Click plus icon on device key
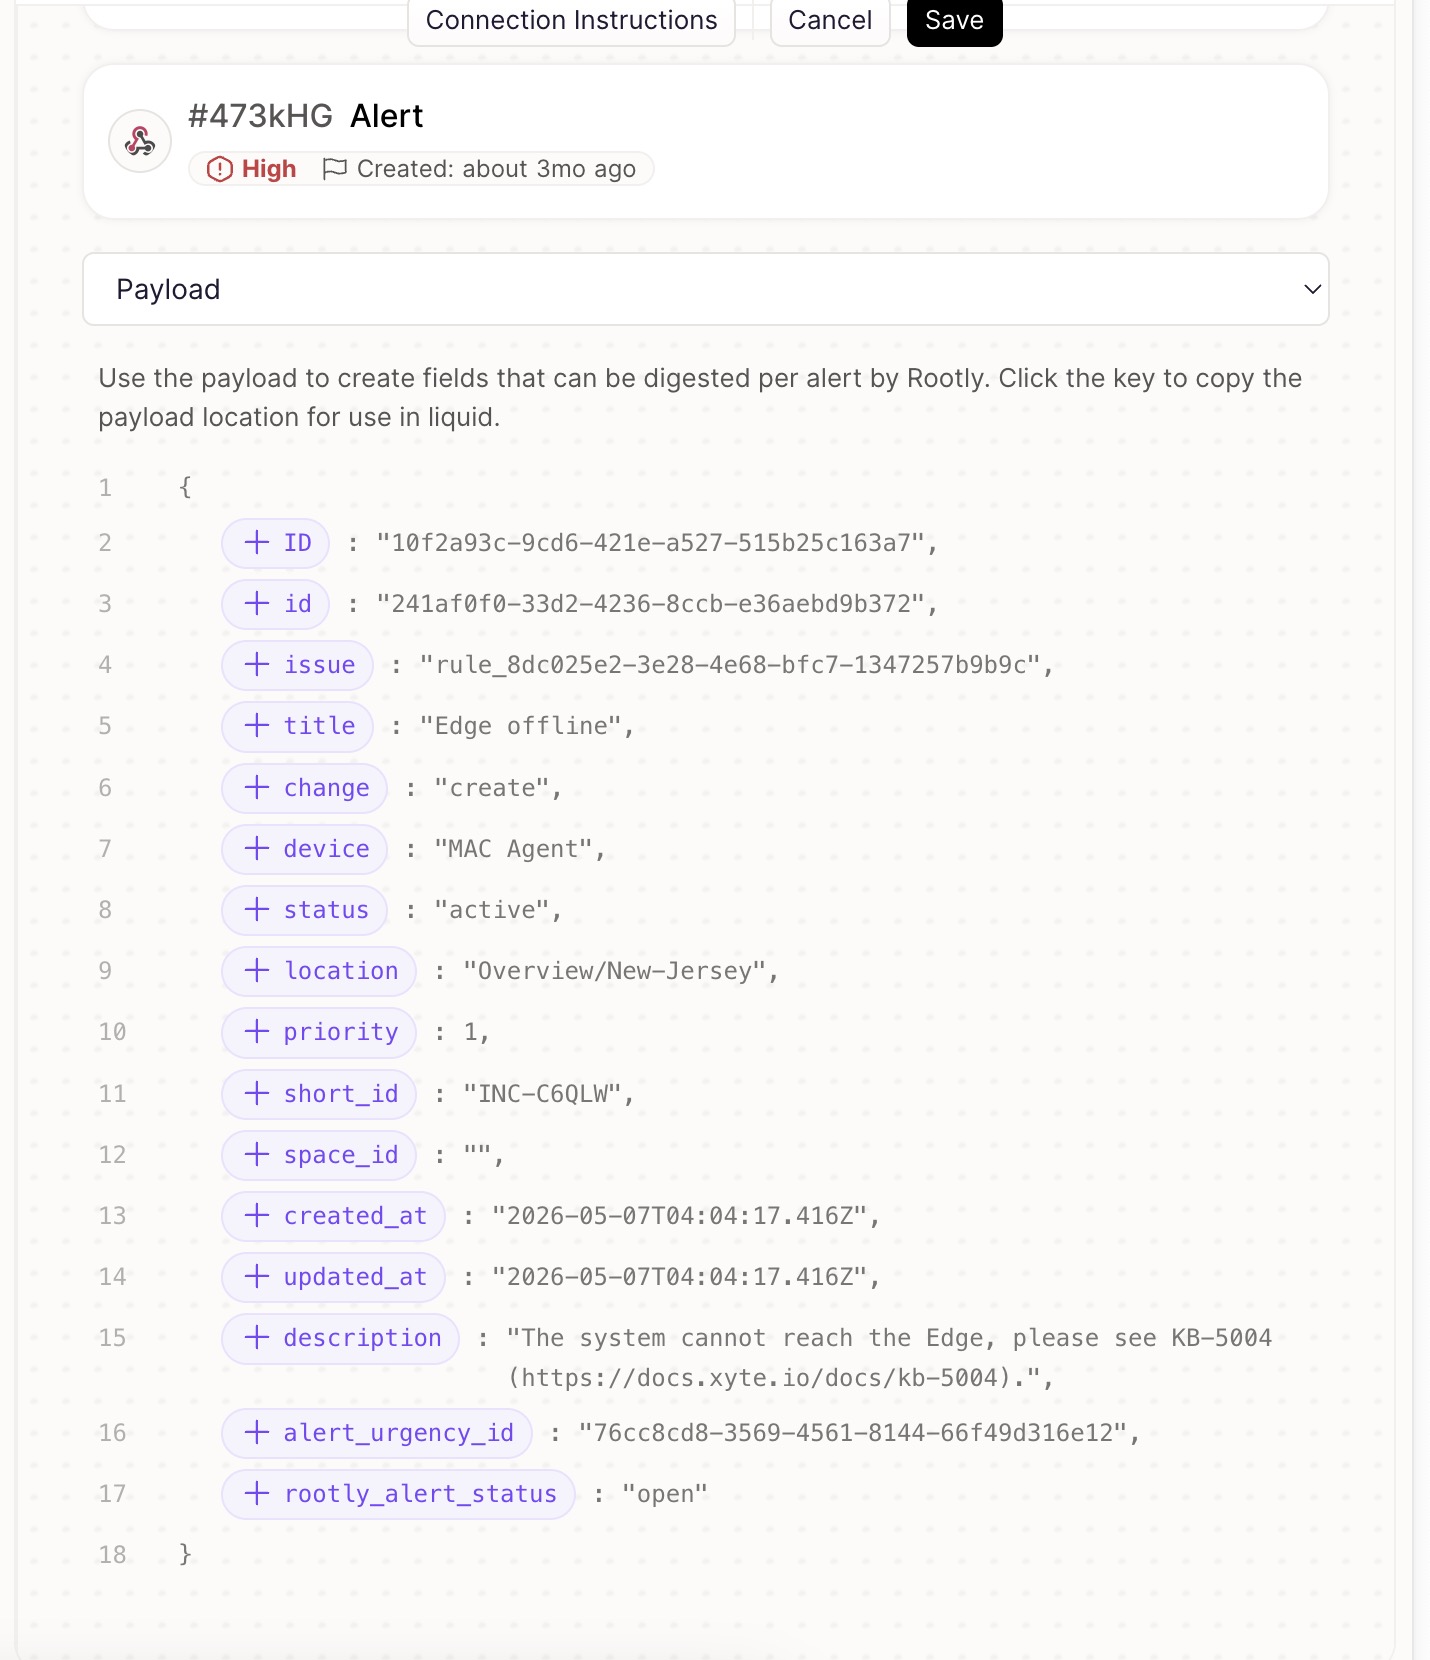This screenshot has width=1430, height=1660. 257,848
